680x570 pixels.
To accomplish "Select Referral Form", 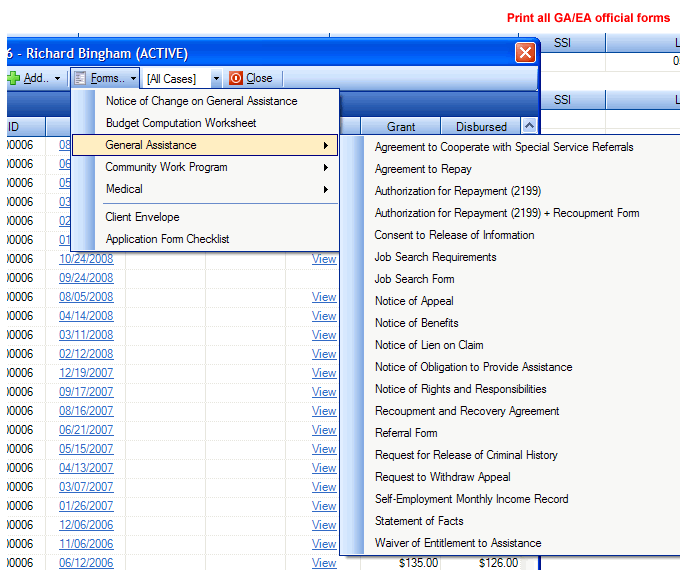I will coord(406,433).
